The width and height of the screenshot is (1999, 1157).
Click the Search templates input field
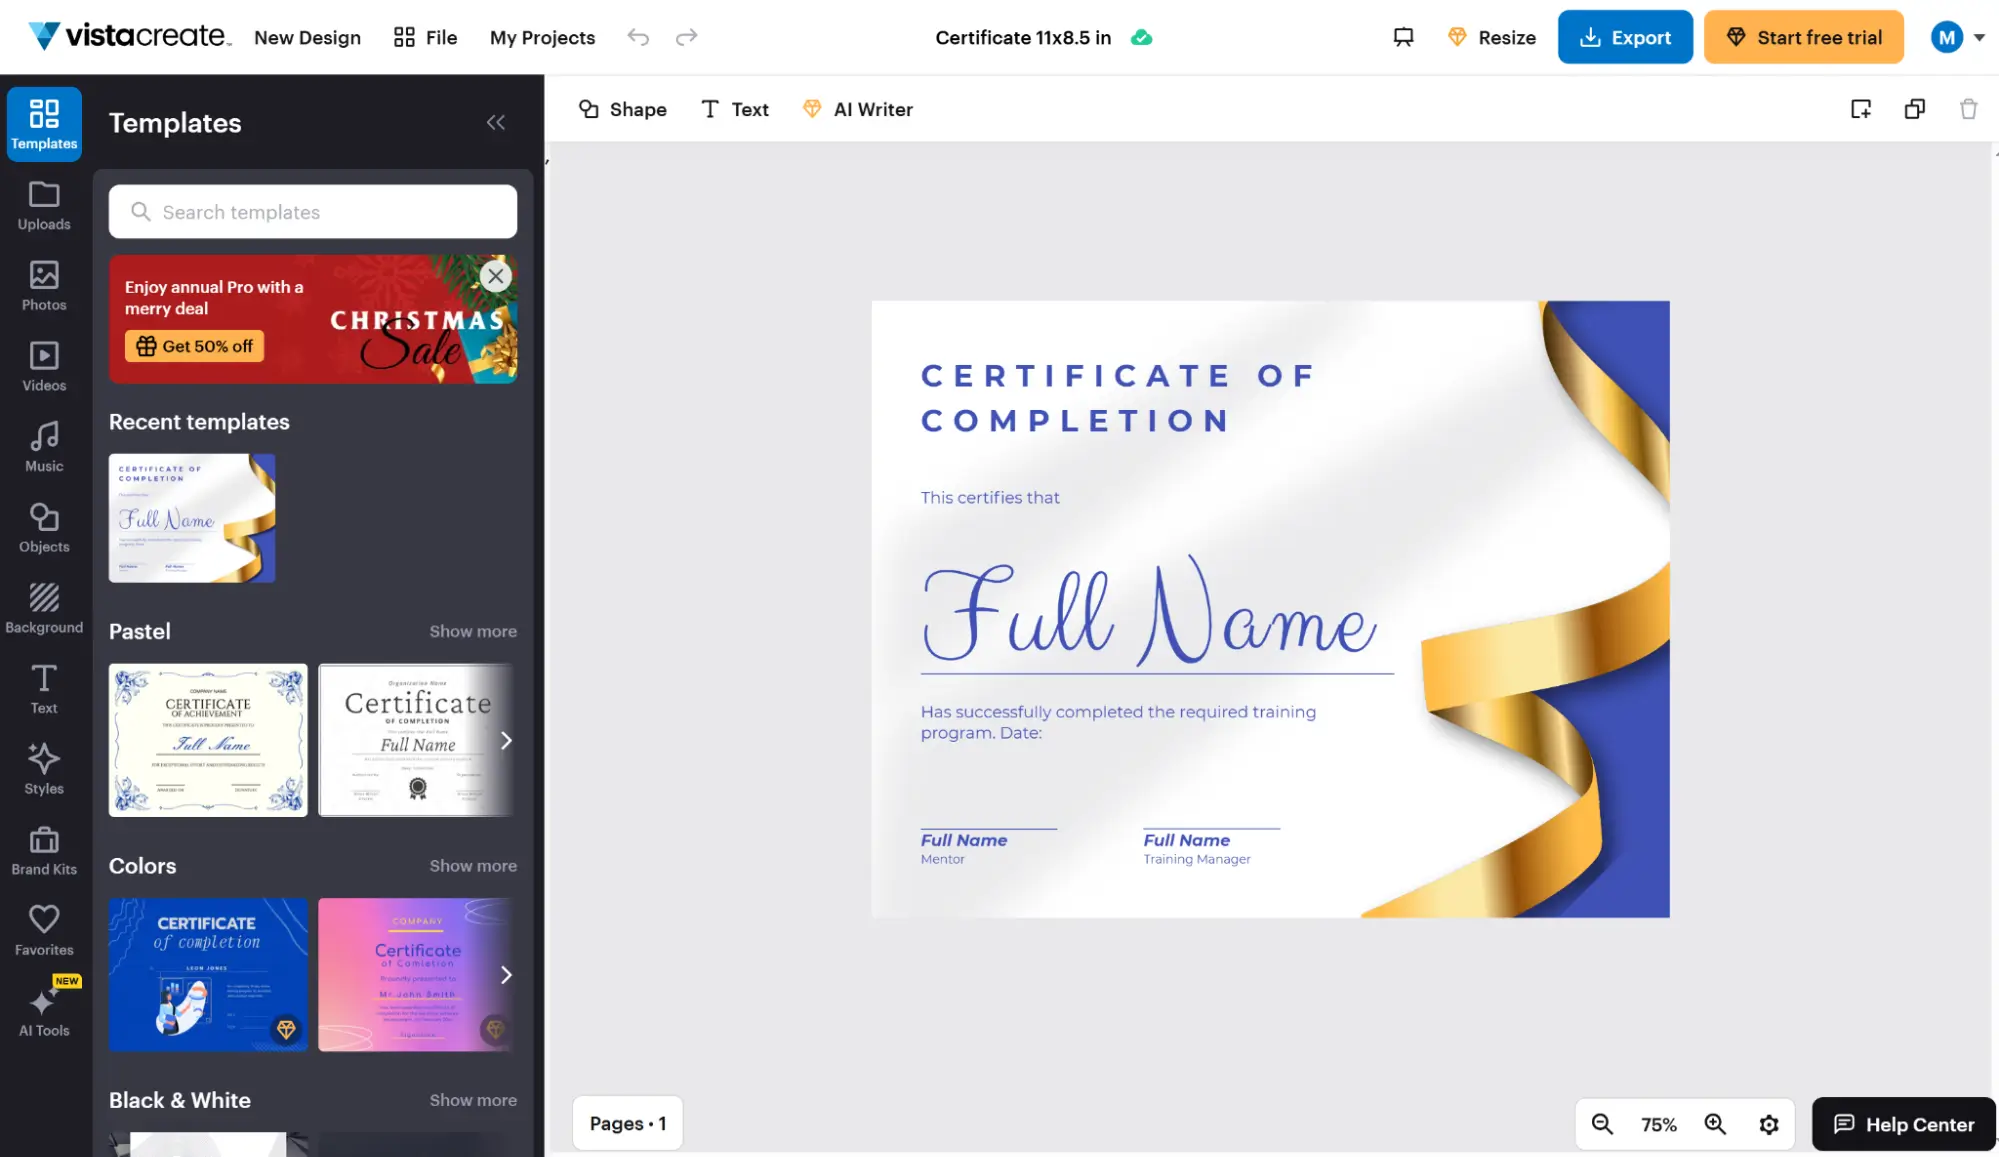point(312,211)
